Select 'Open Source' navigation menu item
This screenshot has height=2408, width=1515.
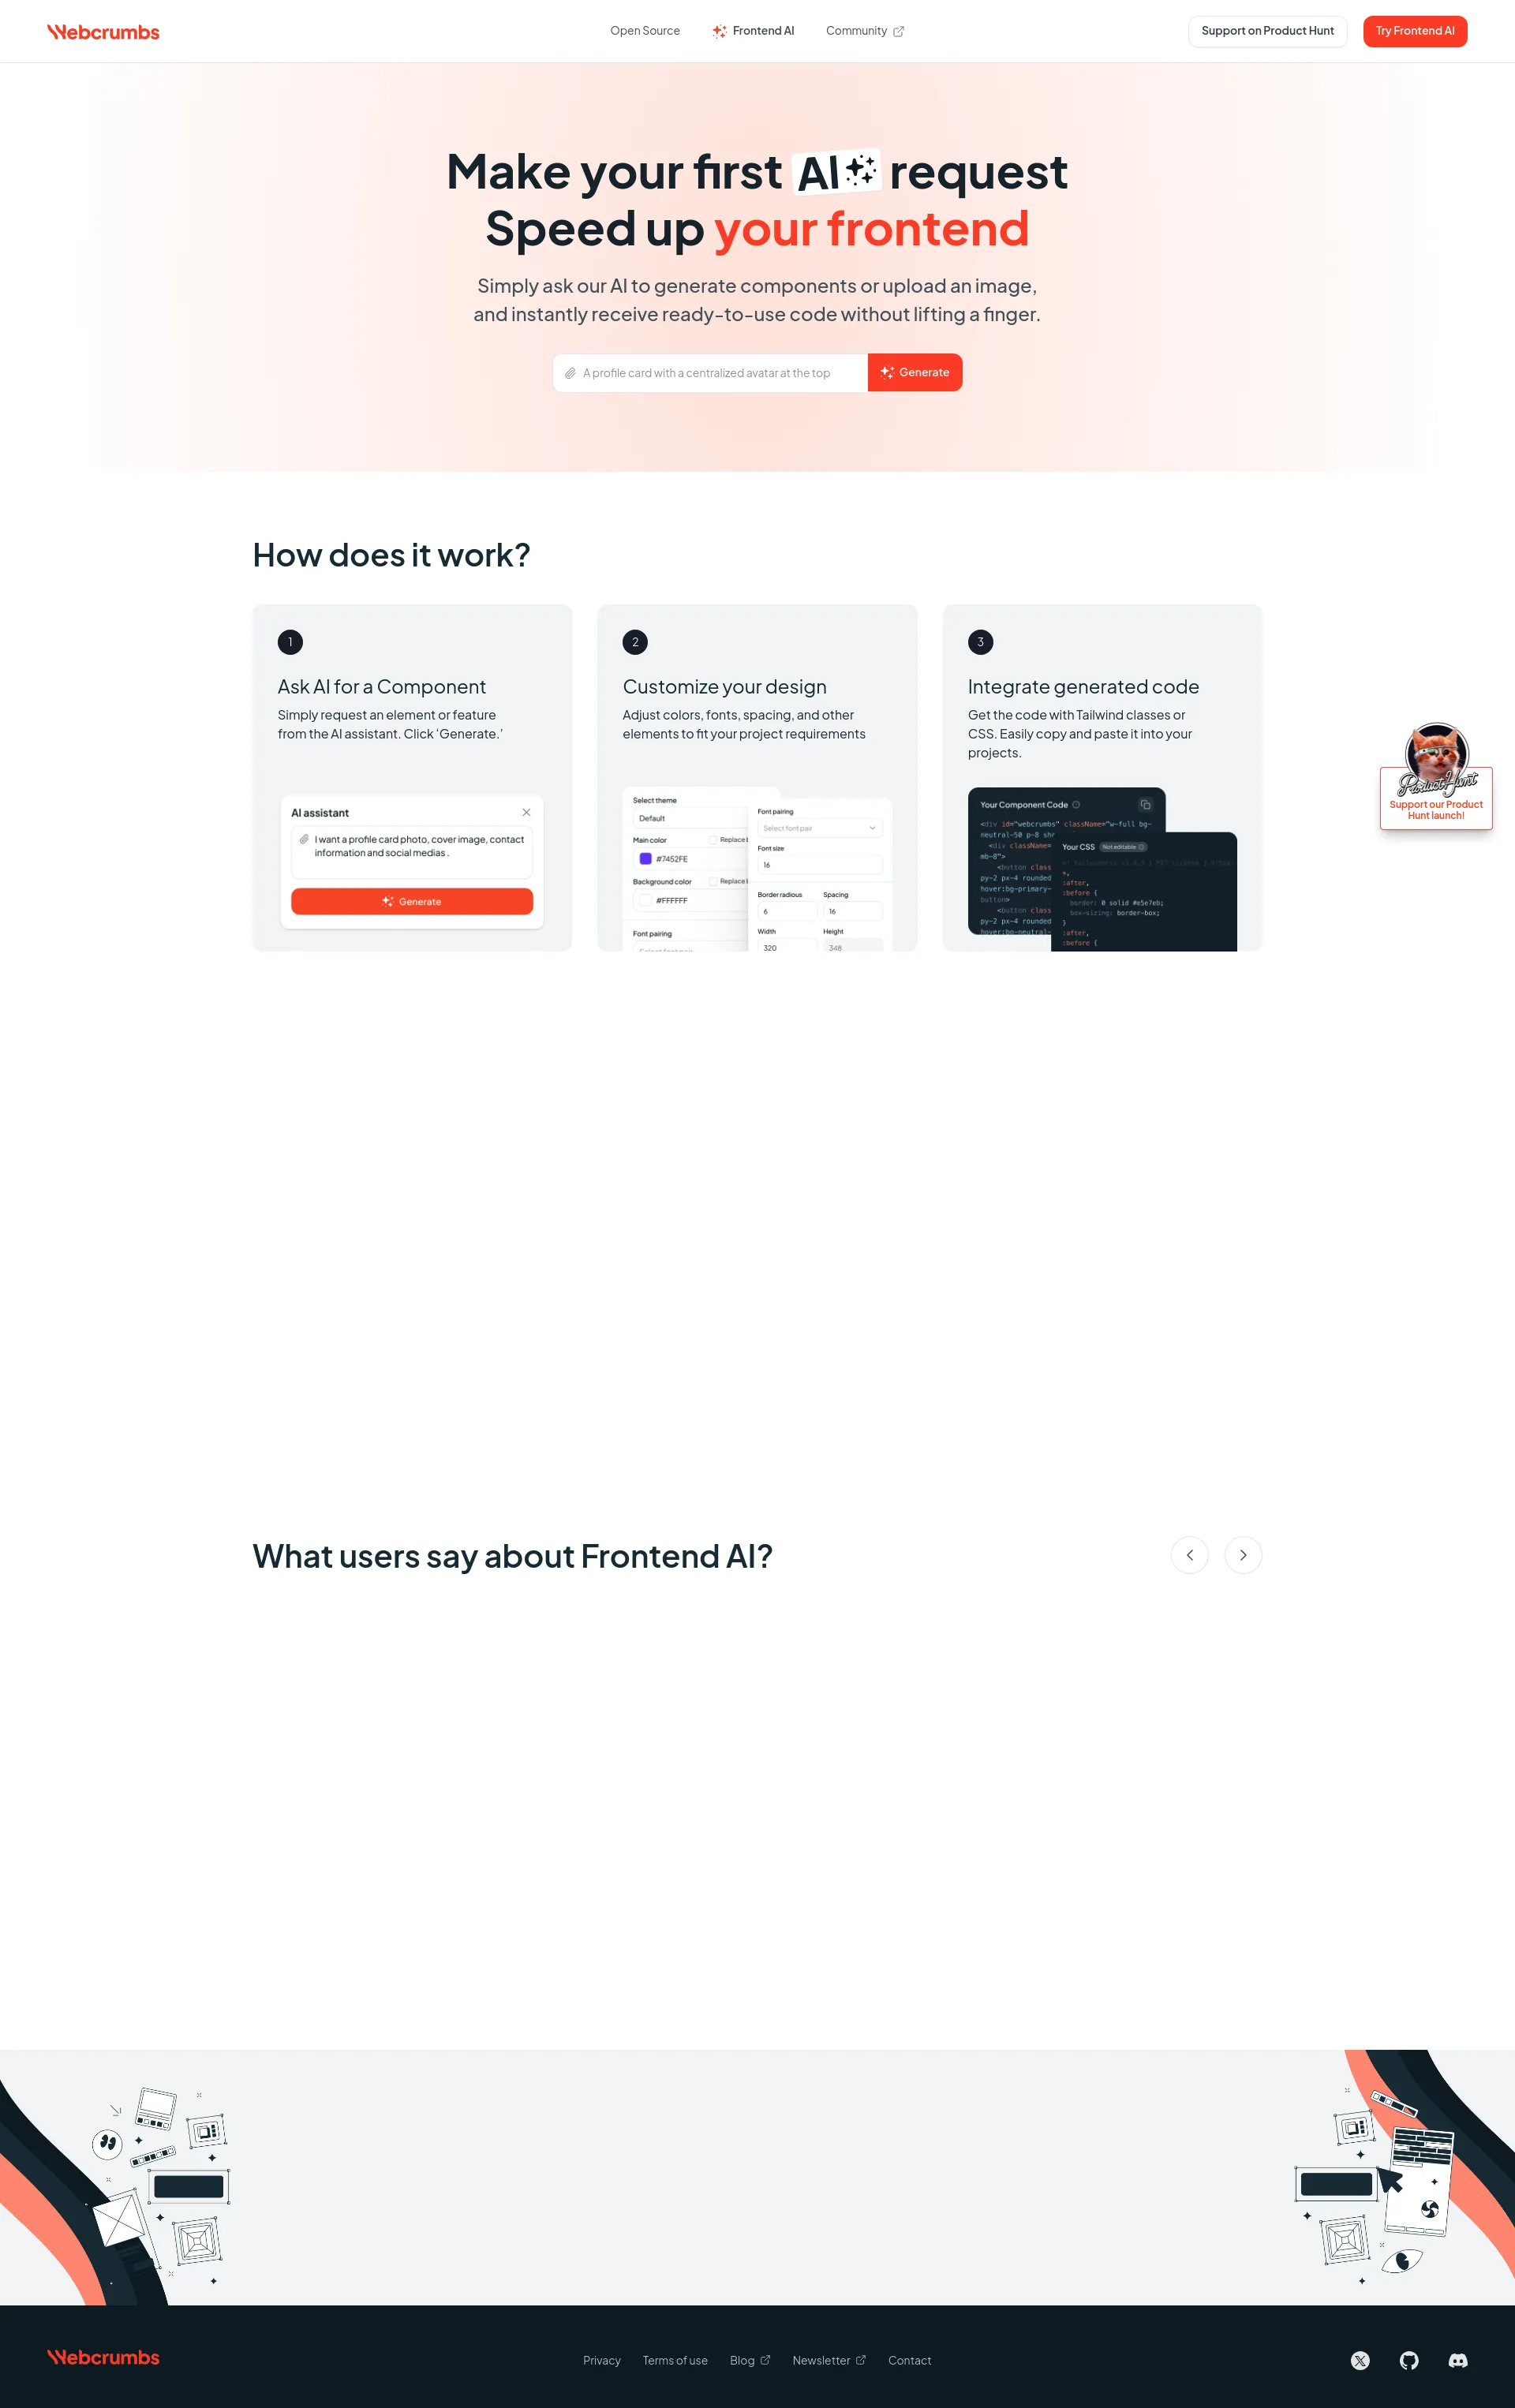[x=645, y=30]
